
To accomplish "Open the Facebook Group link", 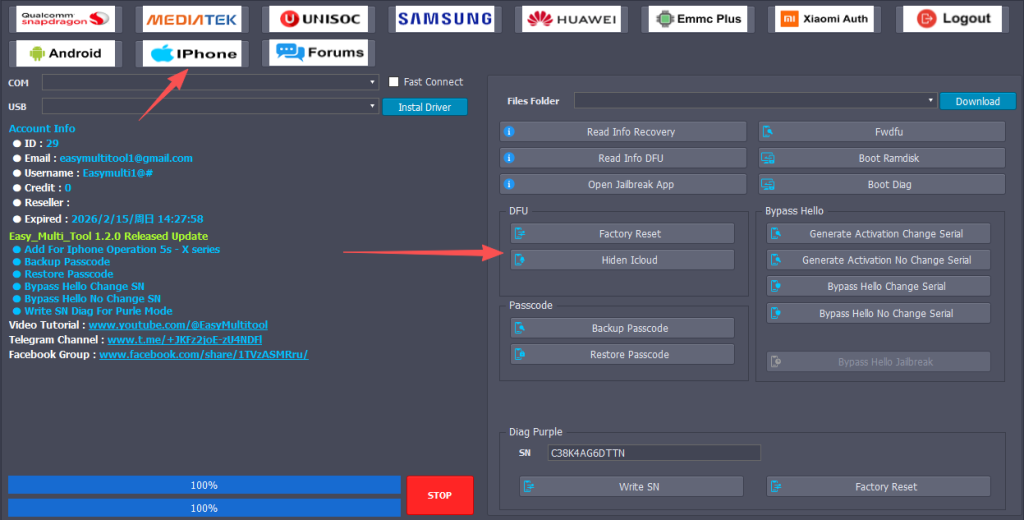I will pos(204,355).
